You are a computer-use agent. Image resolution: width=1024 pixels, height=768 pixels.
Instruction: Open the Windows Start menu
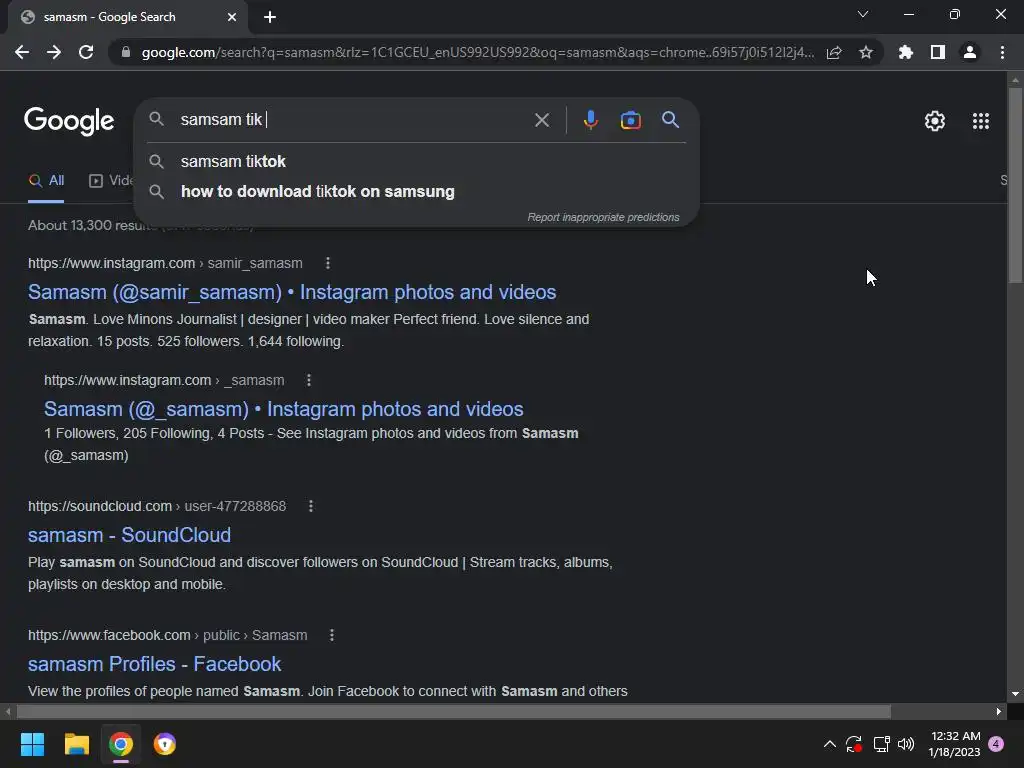(x=32, y=744)
